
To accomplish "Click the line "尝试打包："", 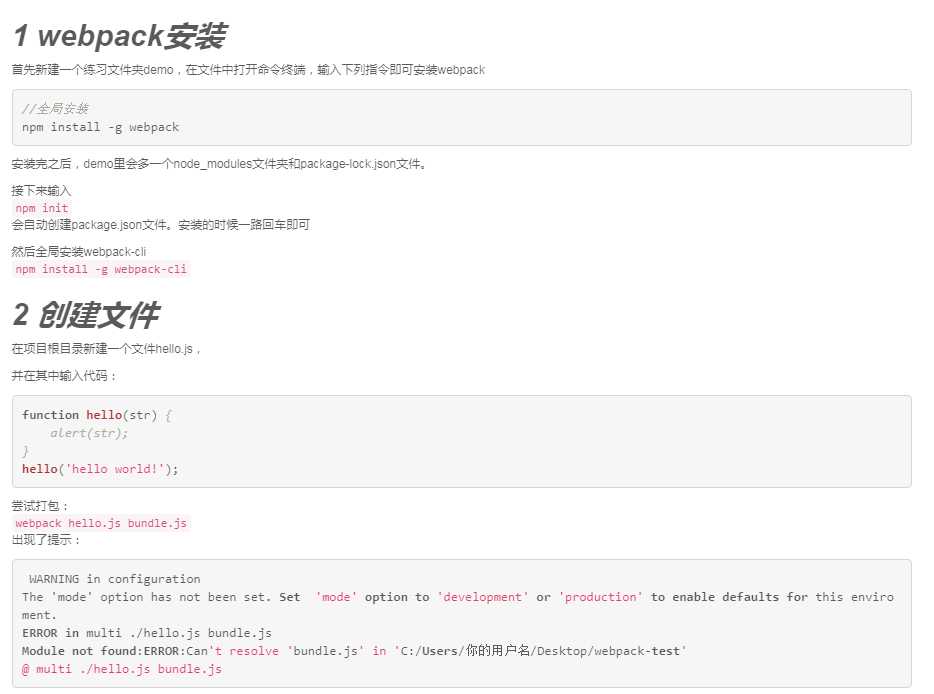I will (x=40, y=506).
